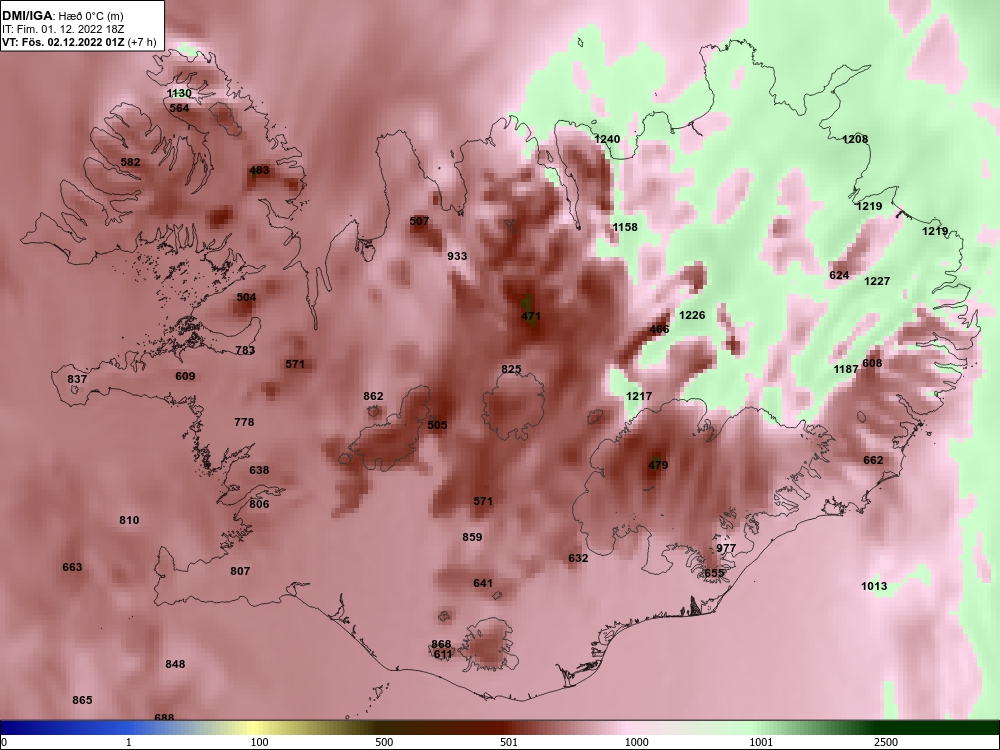Click the 778 value
This screenshot has height=750, width=1000.
(x=244, y=422)
